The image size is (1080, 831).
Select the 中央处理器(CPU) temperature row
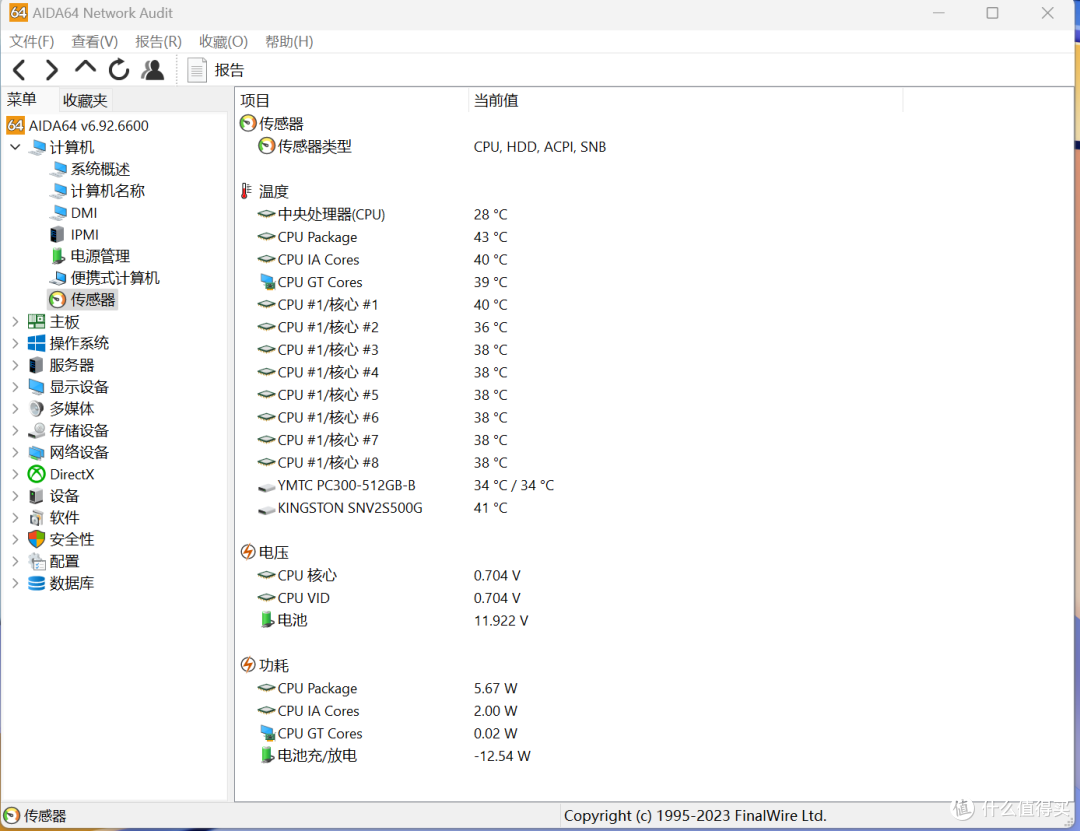tap(382, 214)
